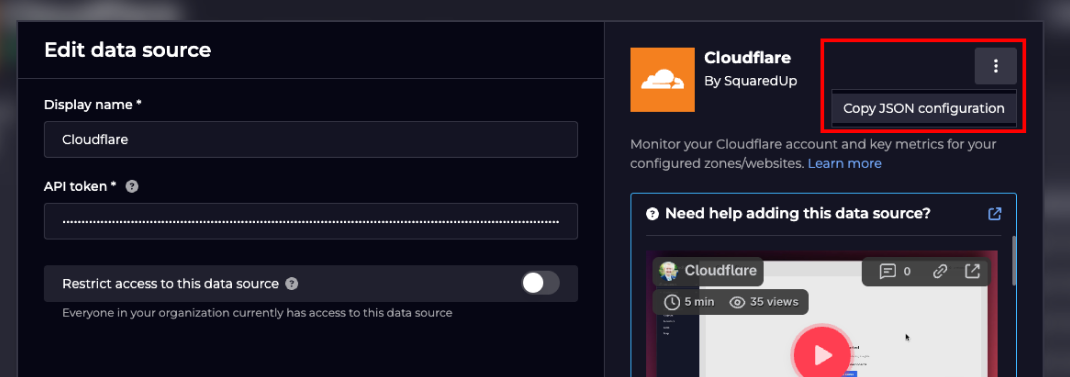Click the question mark icon beside Need help
The width and height of the screenshot is (1070, 377).
(652, 214)
